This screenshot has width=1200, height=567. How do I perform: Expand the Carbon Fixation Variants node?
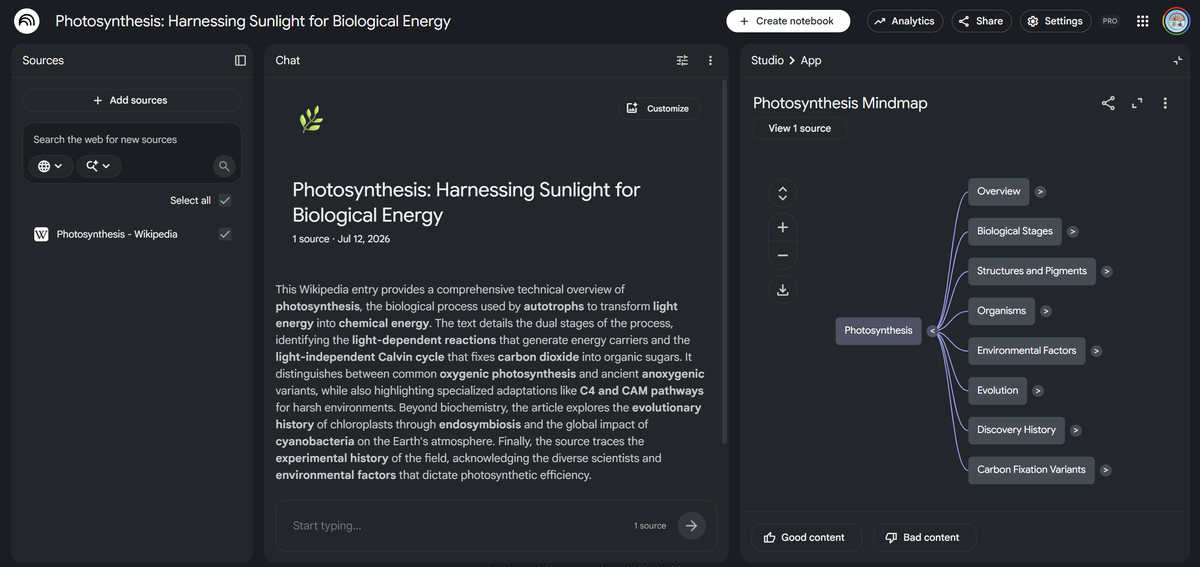[x=1106, y=470]
